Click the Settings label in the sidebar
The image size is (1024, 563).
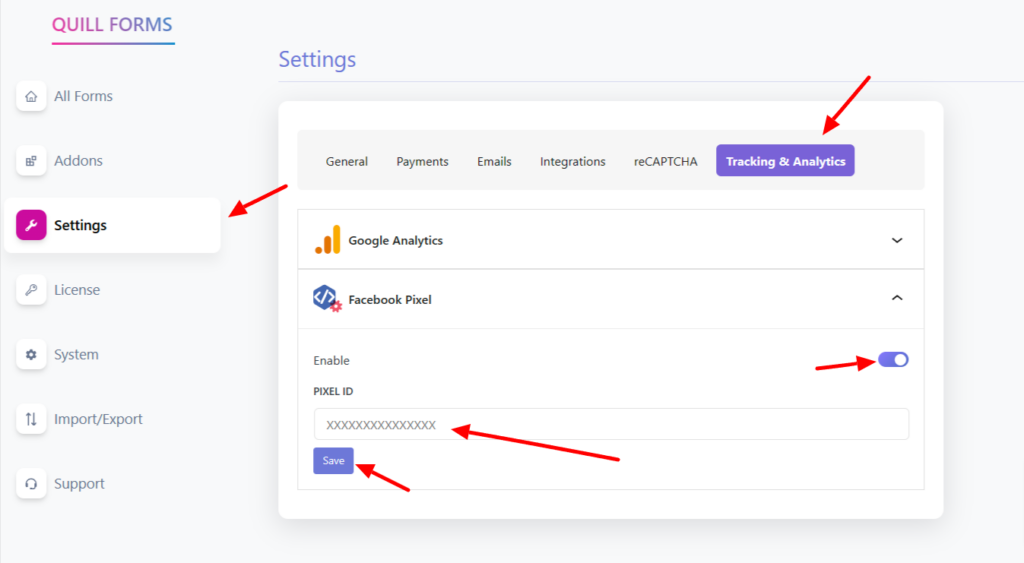pyautogui.click(x=80, y=225)
